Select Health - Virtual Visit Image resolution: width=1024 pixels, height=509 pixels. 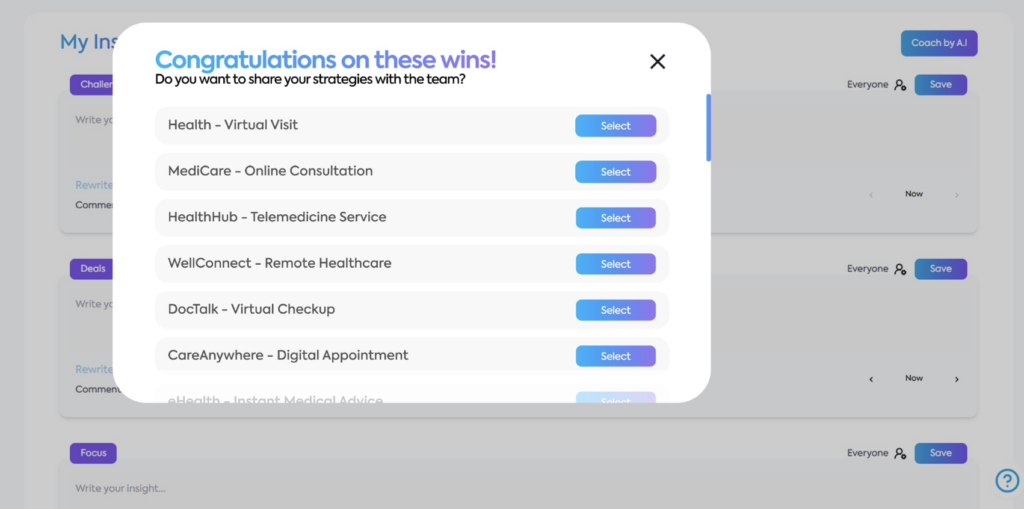(x=615, y=126)
